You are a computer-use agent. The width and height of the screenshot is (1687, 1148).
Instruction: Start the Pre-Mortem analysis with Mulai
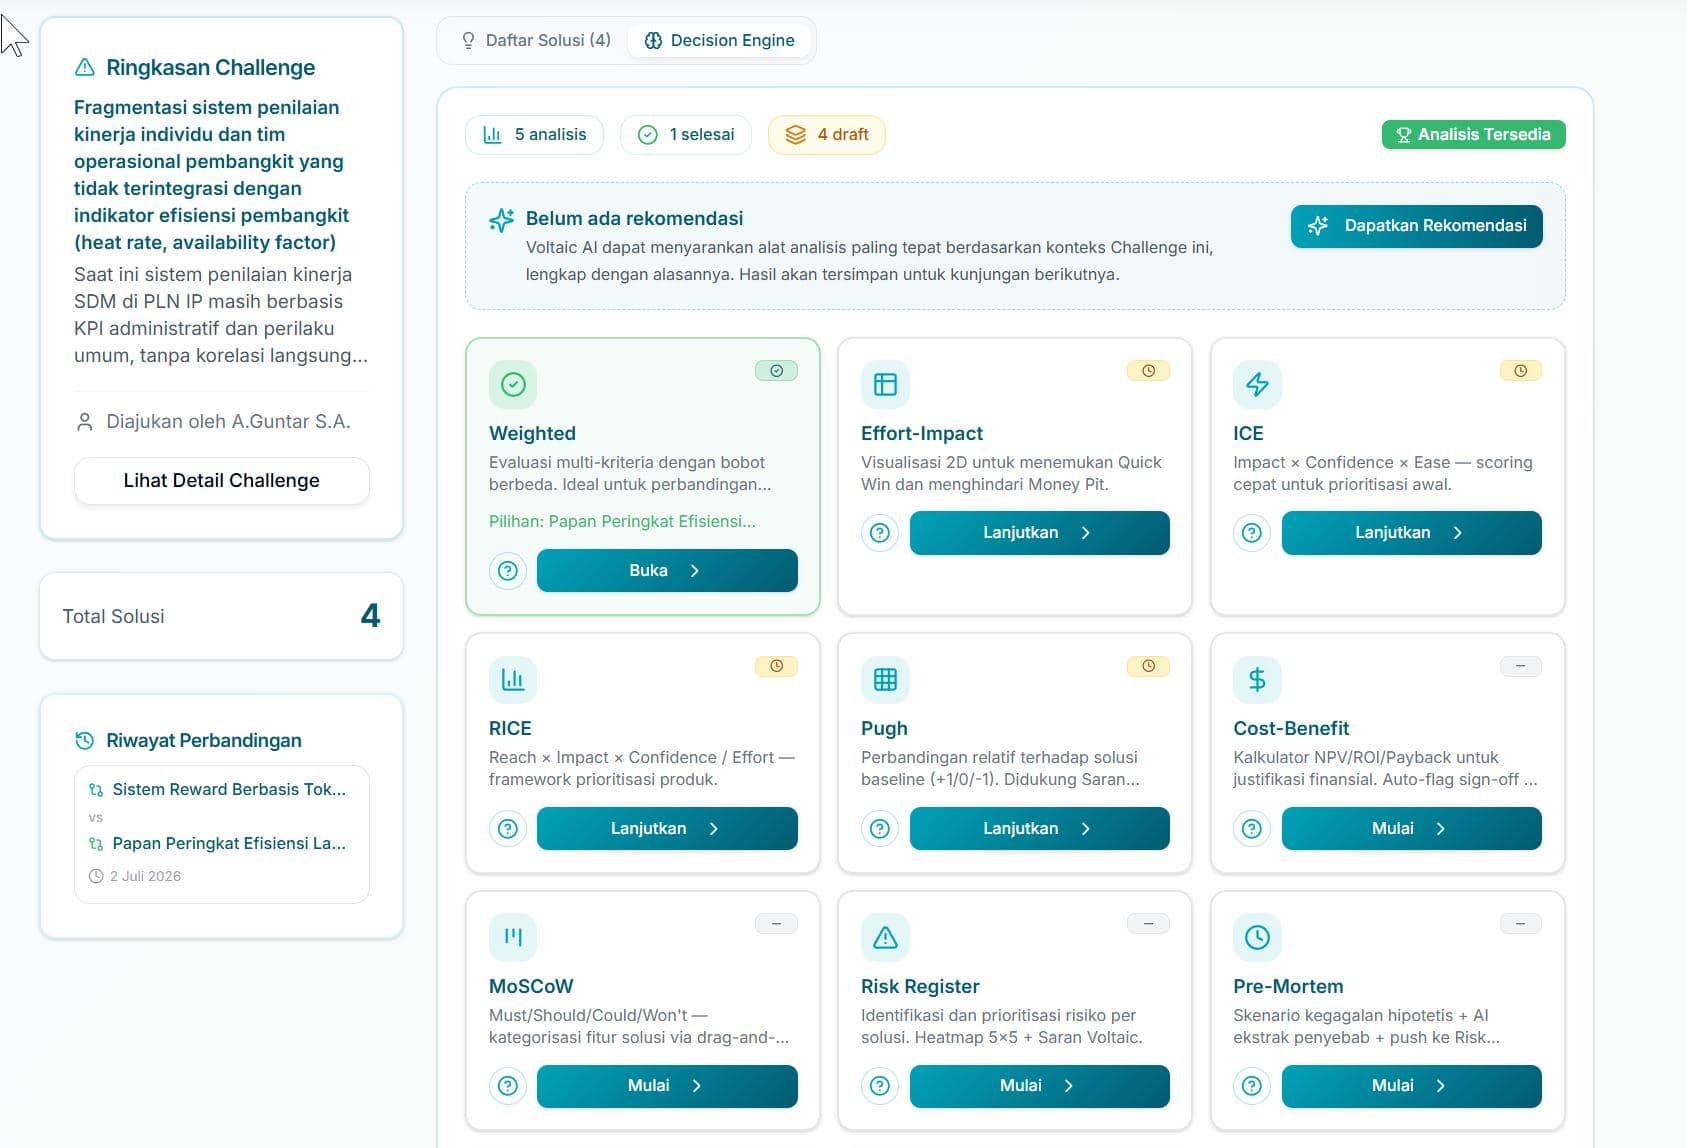pos(1411,1086)
